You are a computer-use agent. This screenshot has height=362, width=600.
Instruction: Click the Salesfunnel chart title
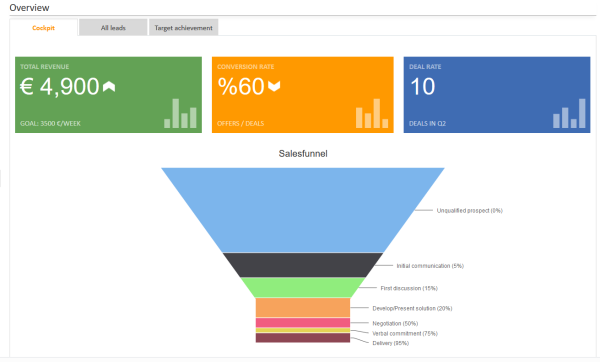pos(303,154)
